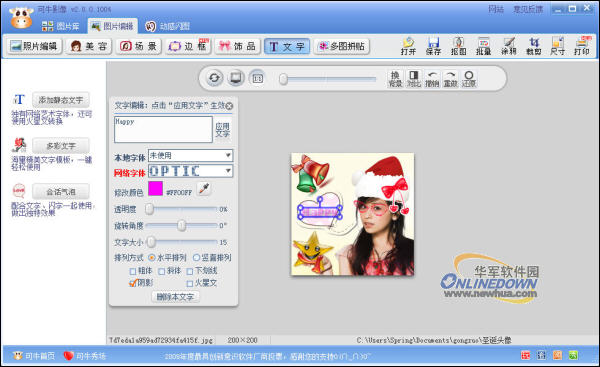Open the 裁剪 (crop) tool
Viewport: 600px width, 367px height.
tap(533, 46)
